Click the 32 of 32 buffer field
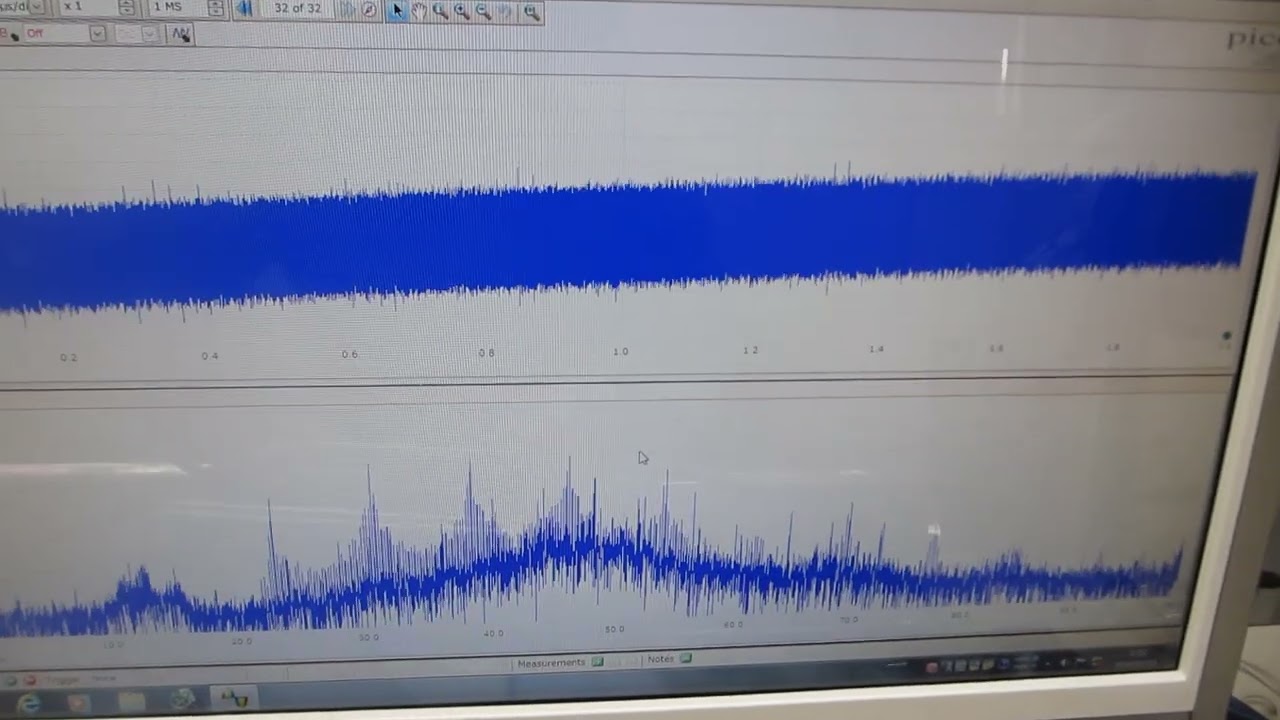1280x720 pixels. tap(297, 9)
